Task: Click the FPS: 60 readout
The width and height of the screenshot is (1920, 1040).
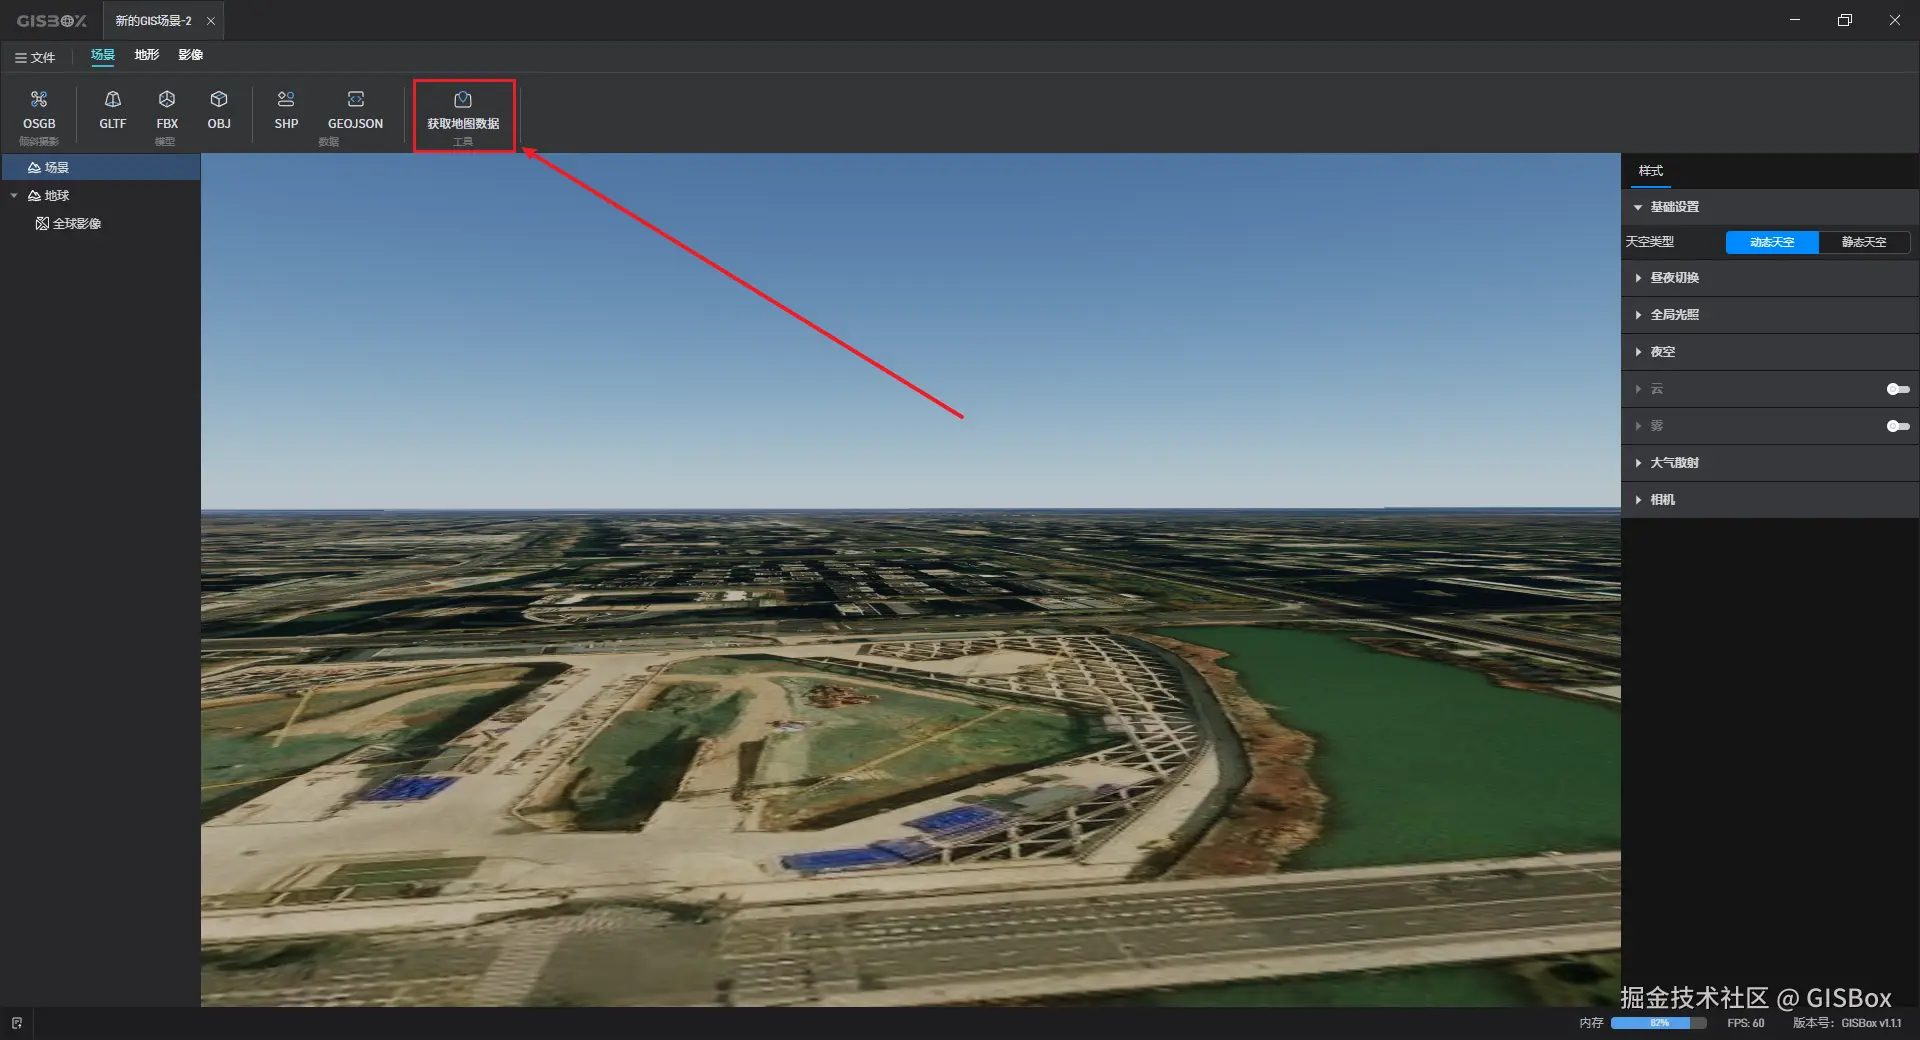Action: pyautogui.click(x=1745, y=1023)
